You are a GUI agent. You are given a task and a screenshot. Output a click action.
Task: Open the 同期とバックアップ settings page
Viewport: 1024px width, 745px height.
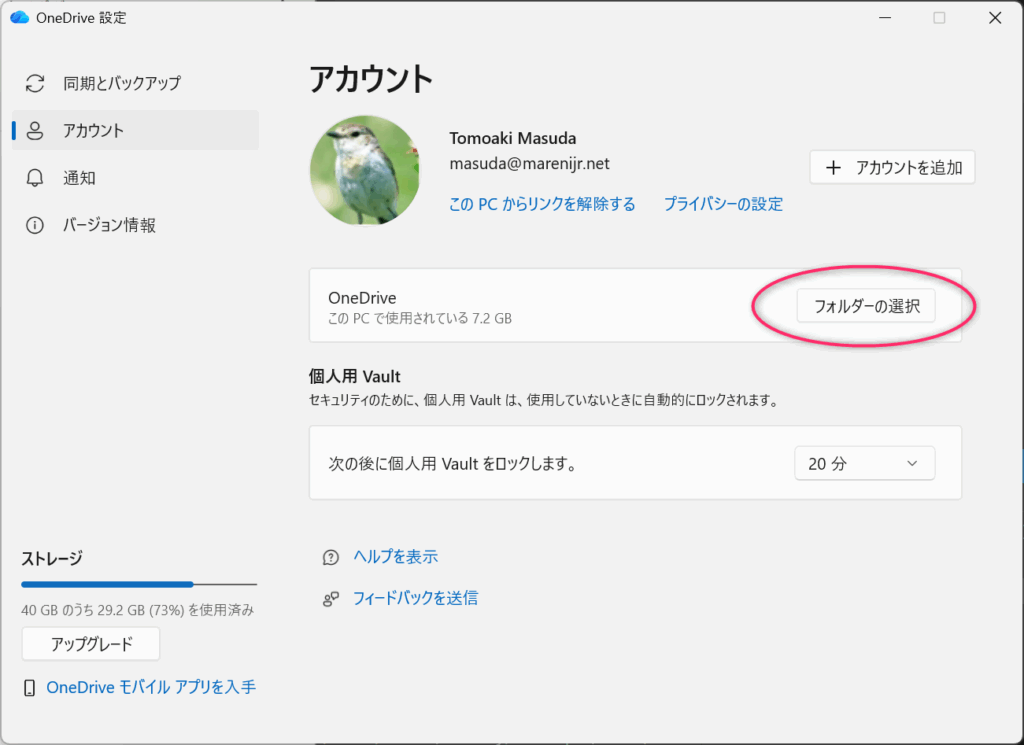121,83
